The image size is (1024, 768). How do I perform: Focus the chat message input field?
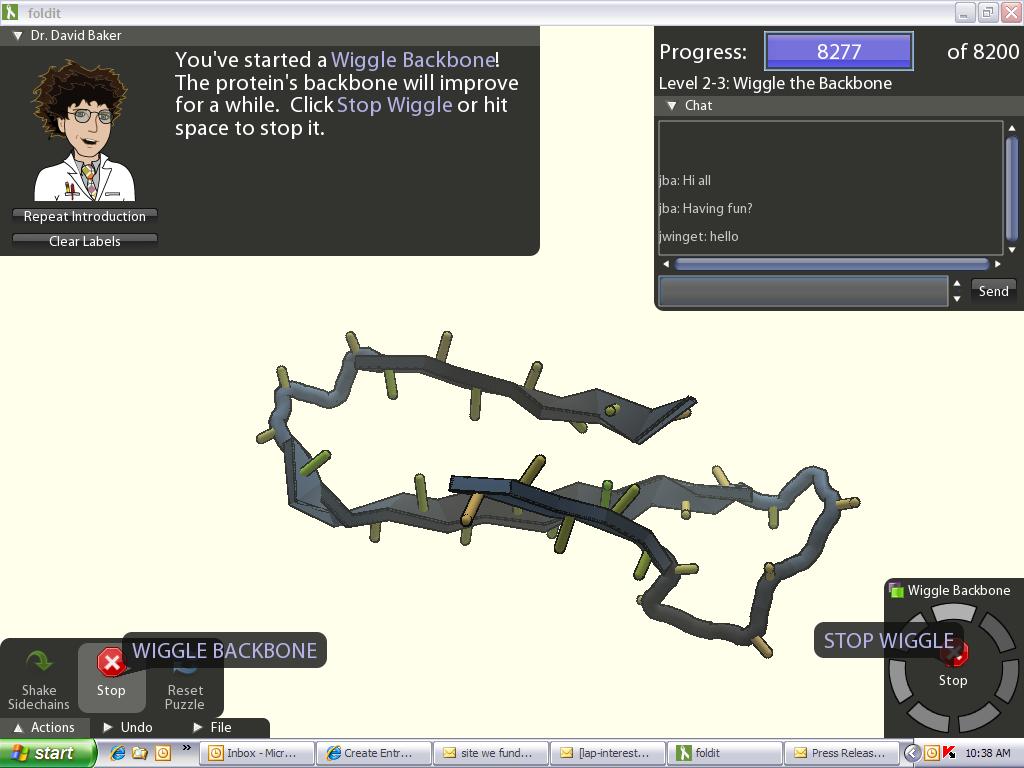[x=802, y=291]
